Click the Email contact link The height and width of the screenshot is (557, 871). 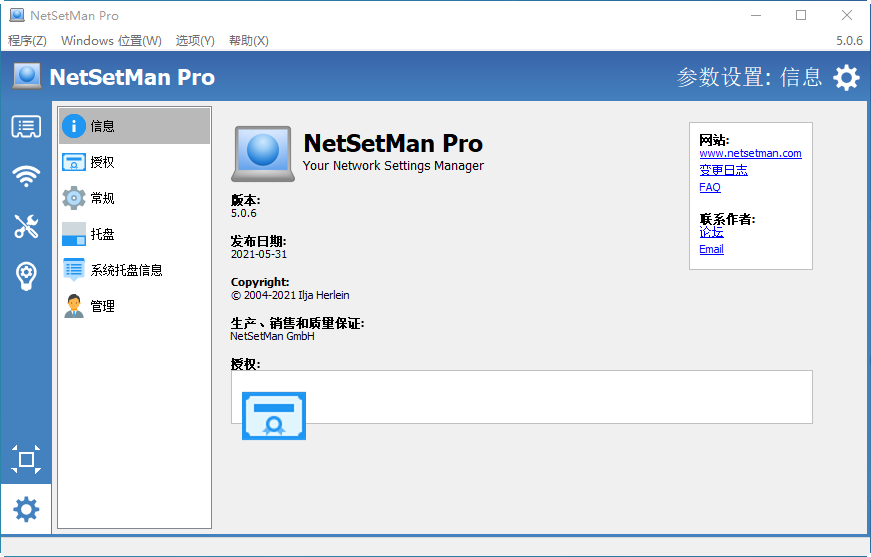pos(711,249)
